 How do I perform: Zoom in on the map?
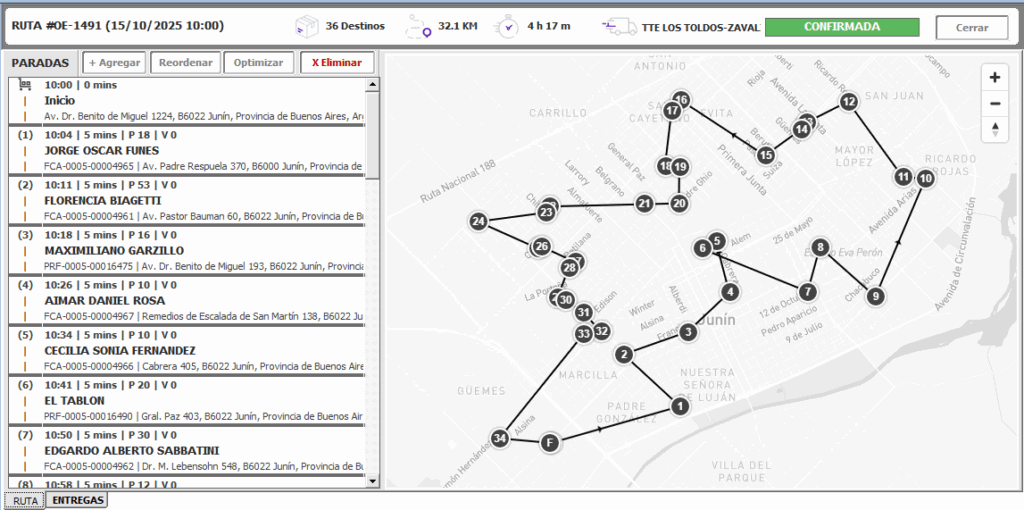tap(994, 78)
